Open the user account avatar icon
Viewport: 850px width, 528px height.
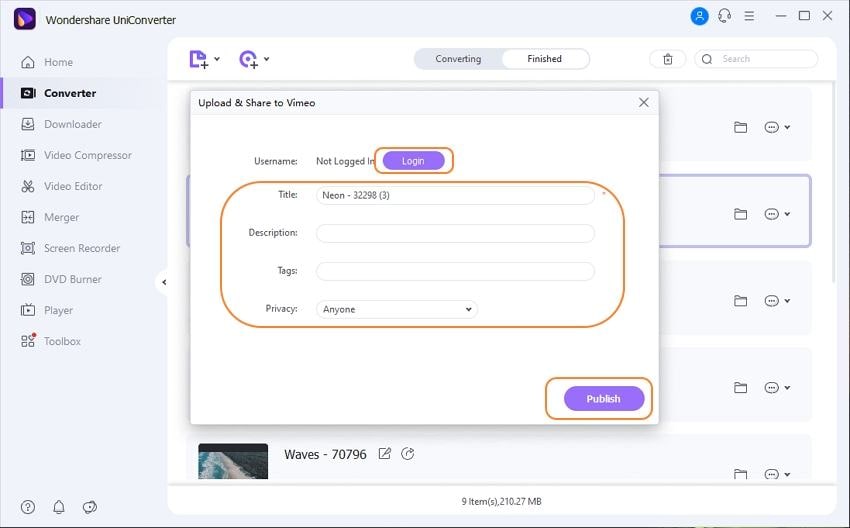pyautogui.click(x=699, y=16)
